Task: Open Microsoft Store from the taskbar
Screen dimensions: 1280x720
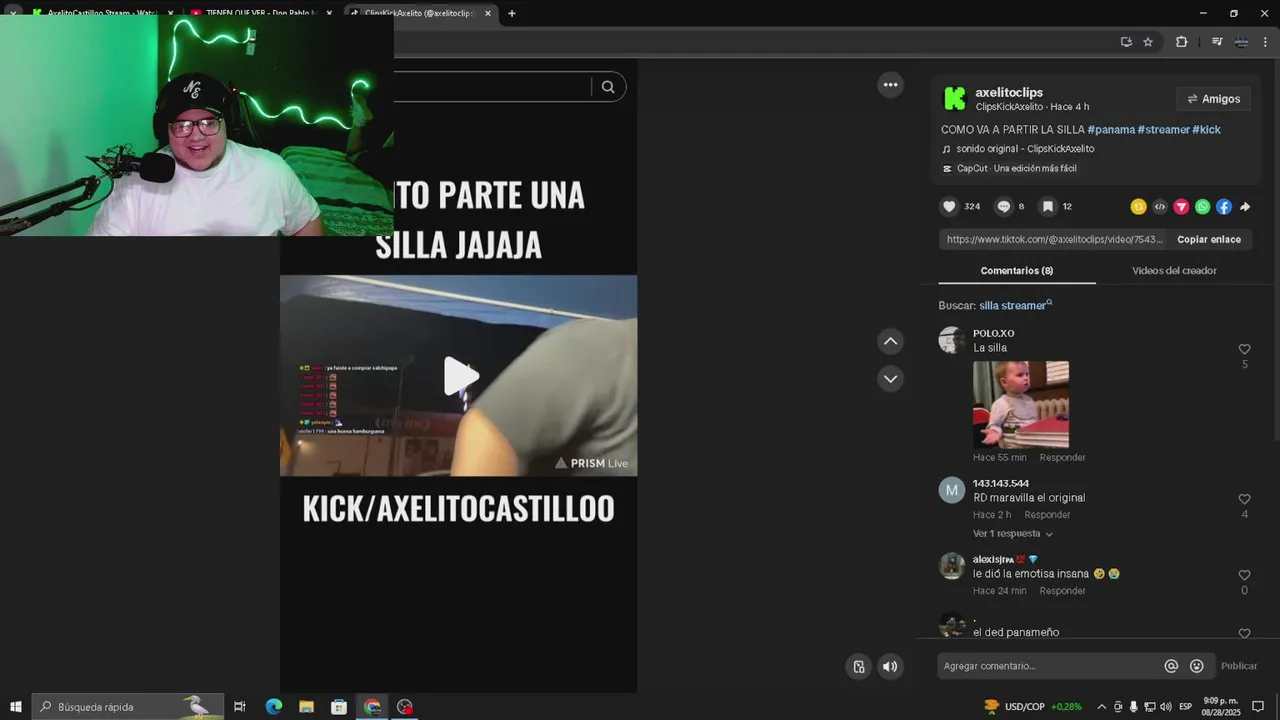Action: pyautogui.click(x=339, y=707)
